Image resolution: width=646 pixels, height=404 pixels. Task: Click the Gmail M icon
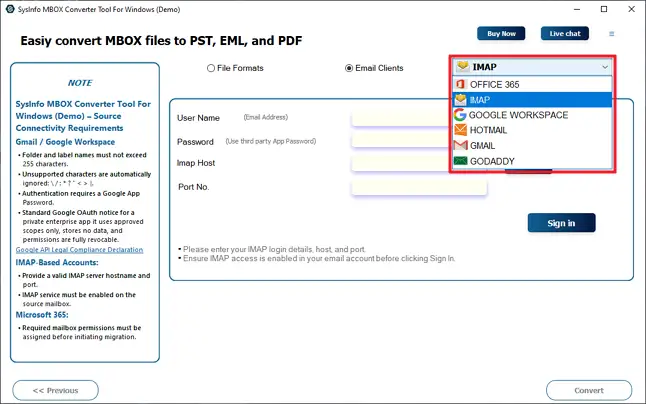click(460, 145)
